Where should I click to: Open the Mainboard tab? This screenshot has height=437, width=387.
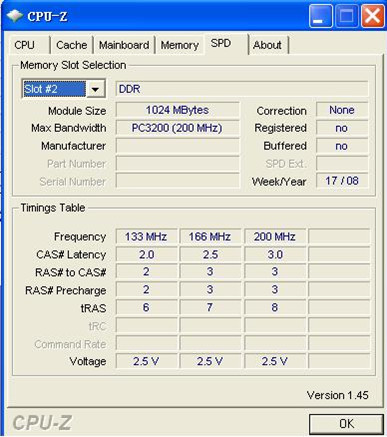(124, 45)
